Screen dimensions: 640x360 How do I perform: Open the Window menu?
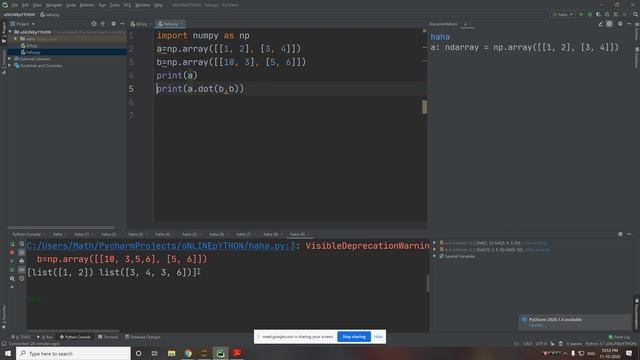142,5
